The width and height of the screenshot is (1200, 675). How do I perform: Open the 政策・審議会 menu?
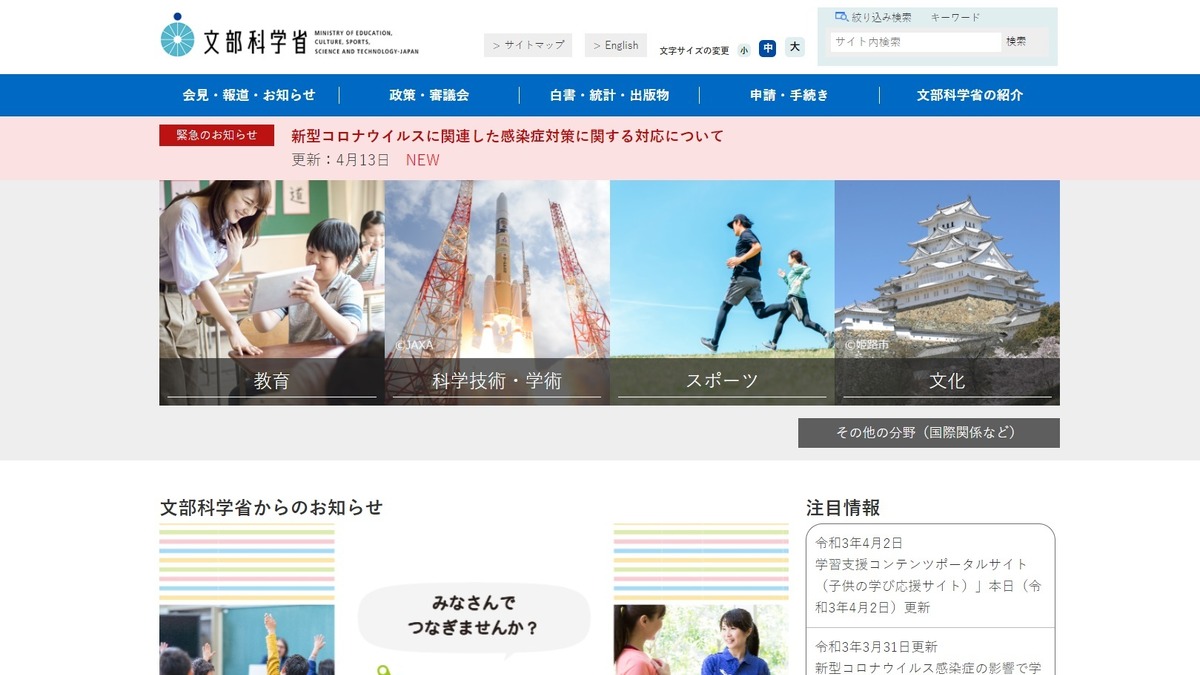pyautogui.click(x=429, y=95)
